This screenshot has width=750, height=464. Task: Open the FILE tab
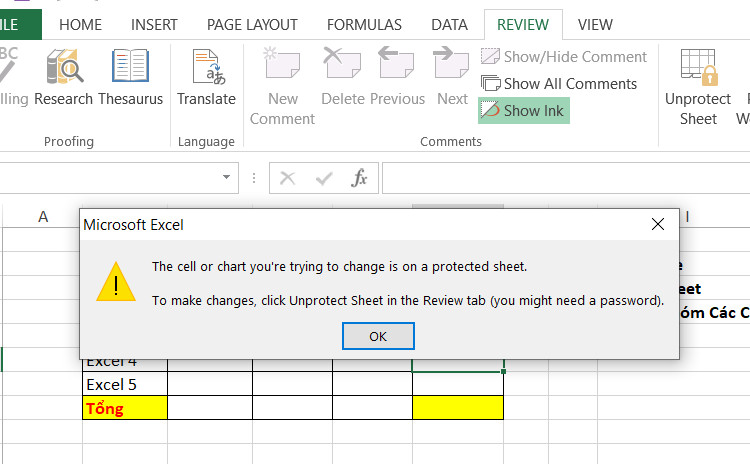[x=19, y=24]
